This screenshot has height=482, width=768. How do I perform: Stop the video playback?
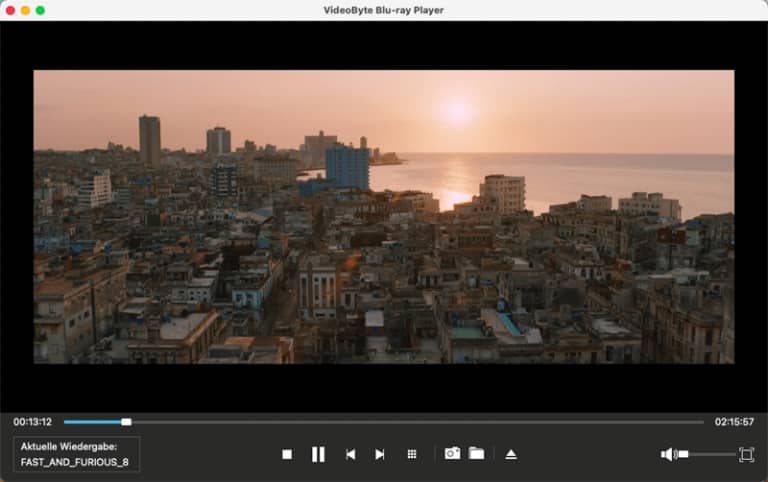(x=287, y=454)
